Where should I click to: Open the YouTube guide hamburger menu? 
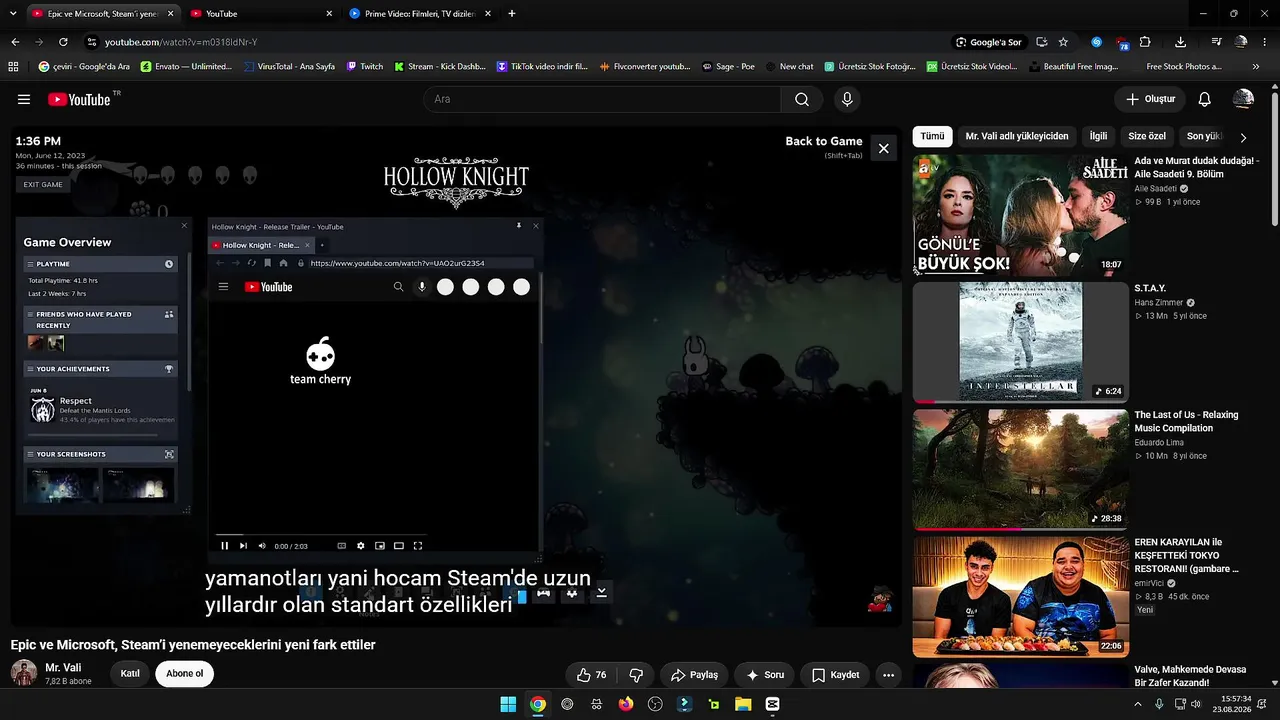(x=24, y=99)
